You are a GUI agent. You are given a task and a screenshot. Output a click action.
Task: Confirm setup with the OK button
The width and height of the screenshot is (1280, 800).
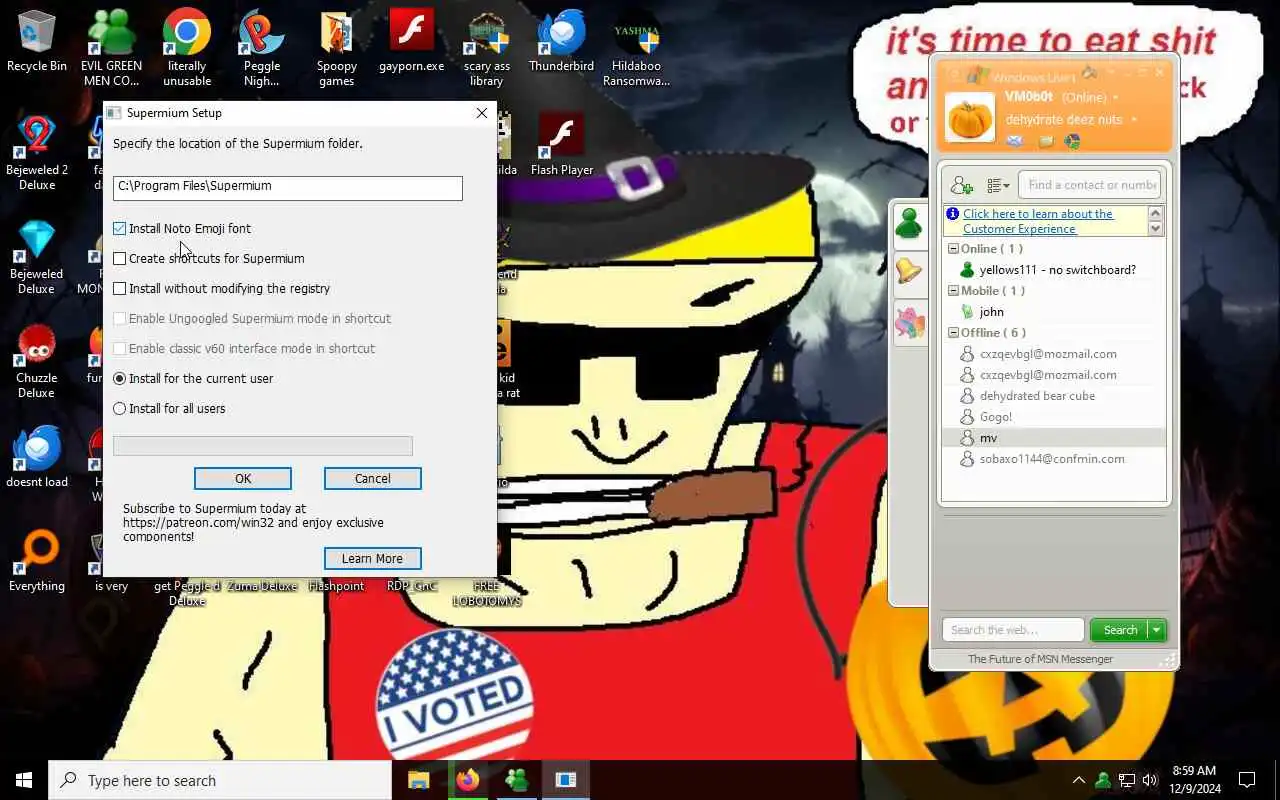(243, 479)
